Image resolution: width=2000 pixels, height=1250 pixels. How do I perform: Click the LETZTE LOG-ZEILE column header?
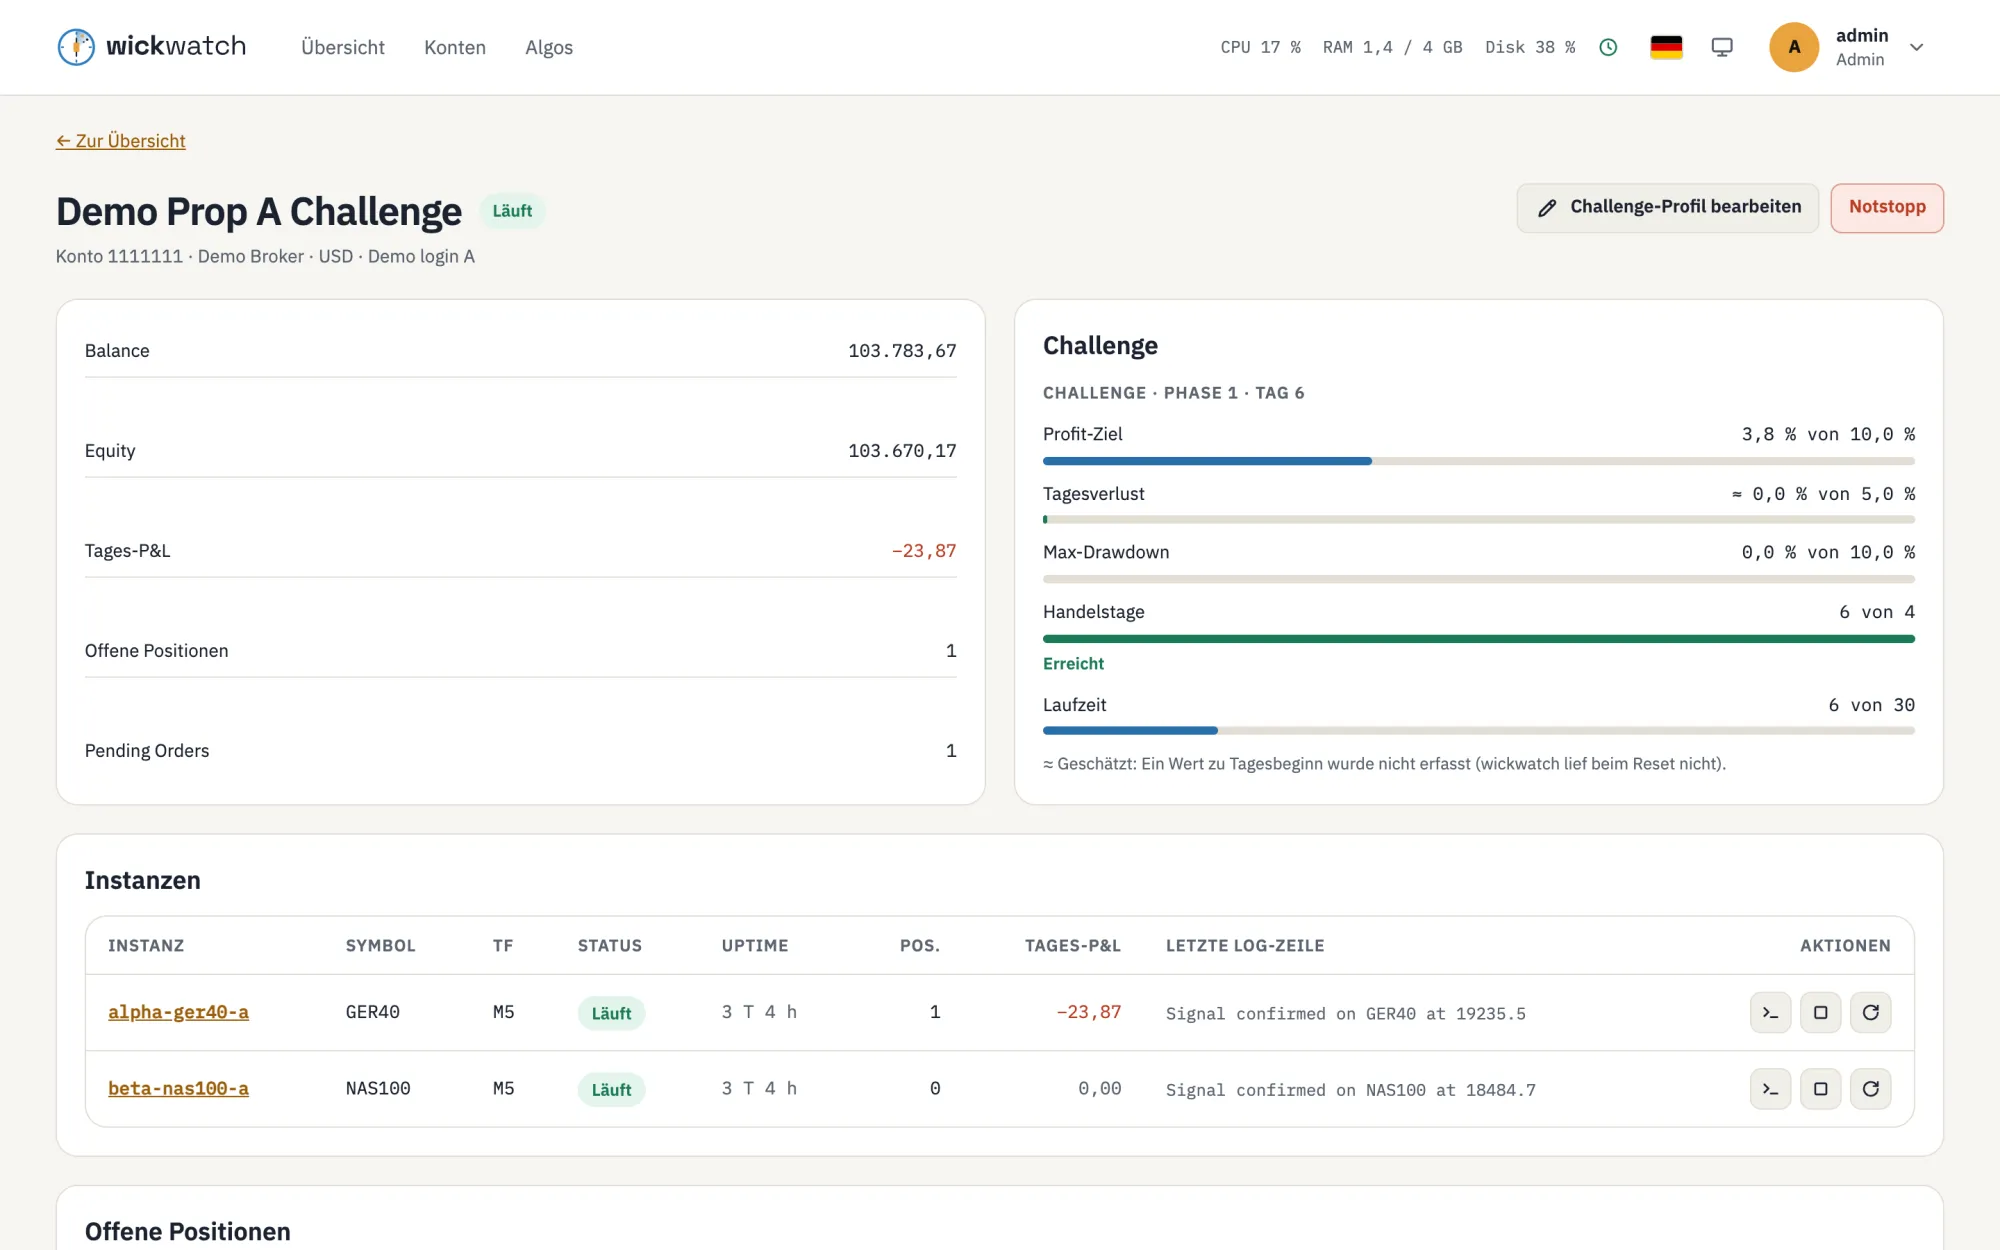tap(1245, 946)
